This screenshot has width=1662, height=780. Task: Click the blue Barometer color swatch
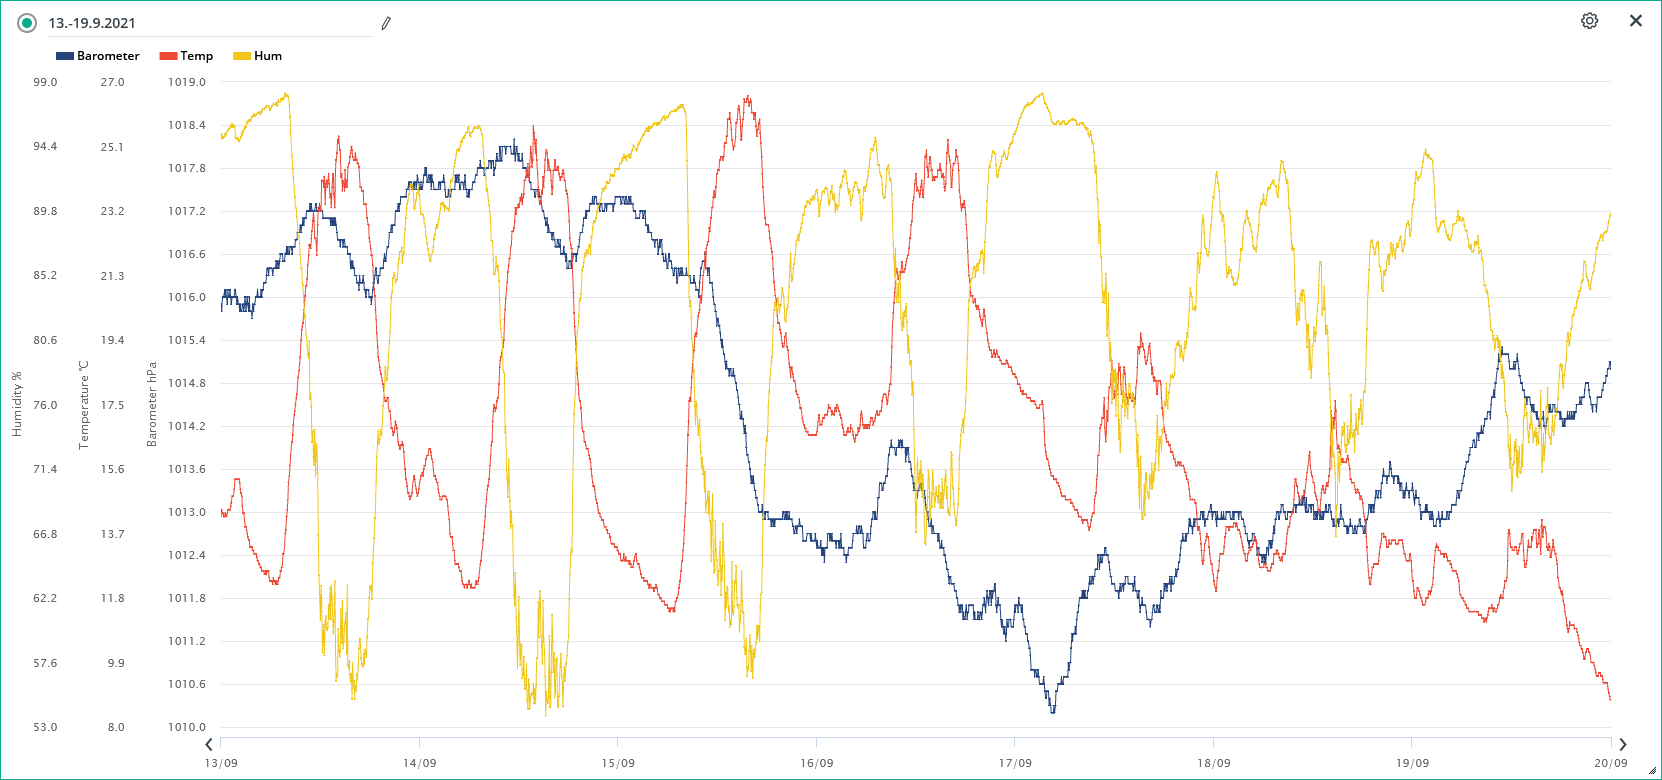click(x=65, y=56)
